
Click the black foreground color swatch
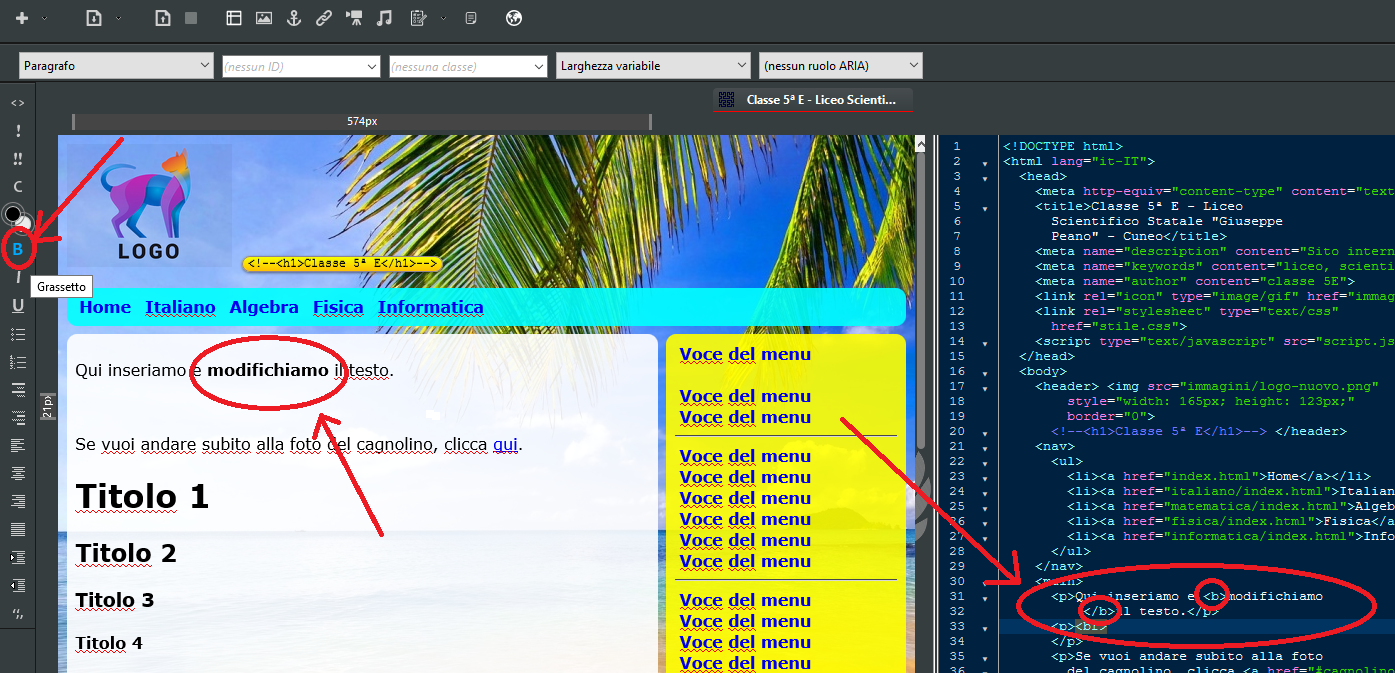click(12, 213)
